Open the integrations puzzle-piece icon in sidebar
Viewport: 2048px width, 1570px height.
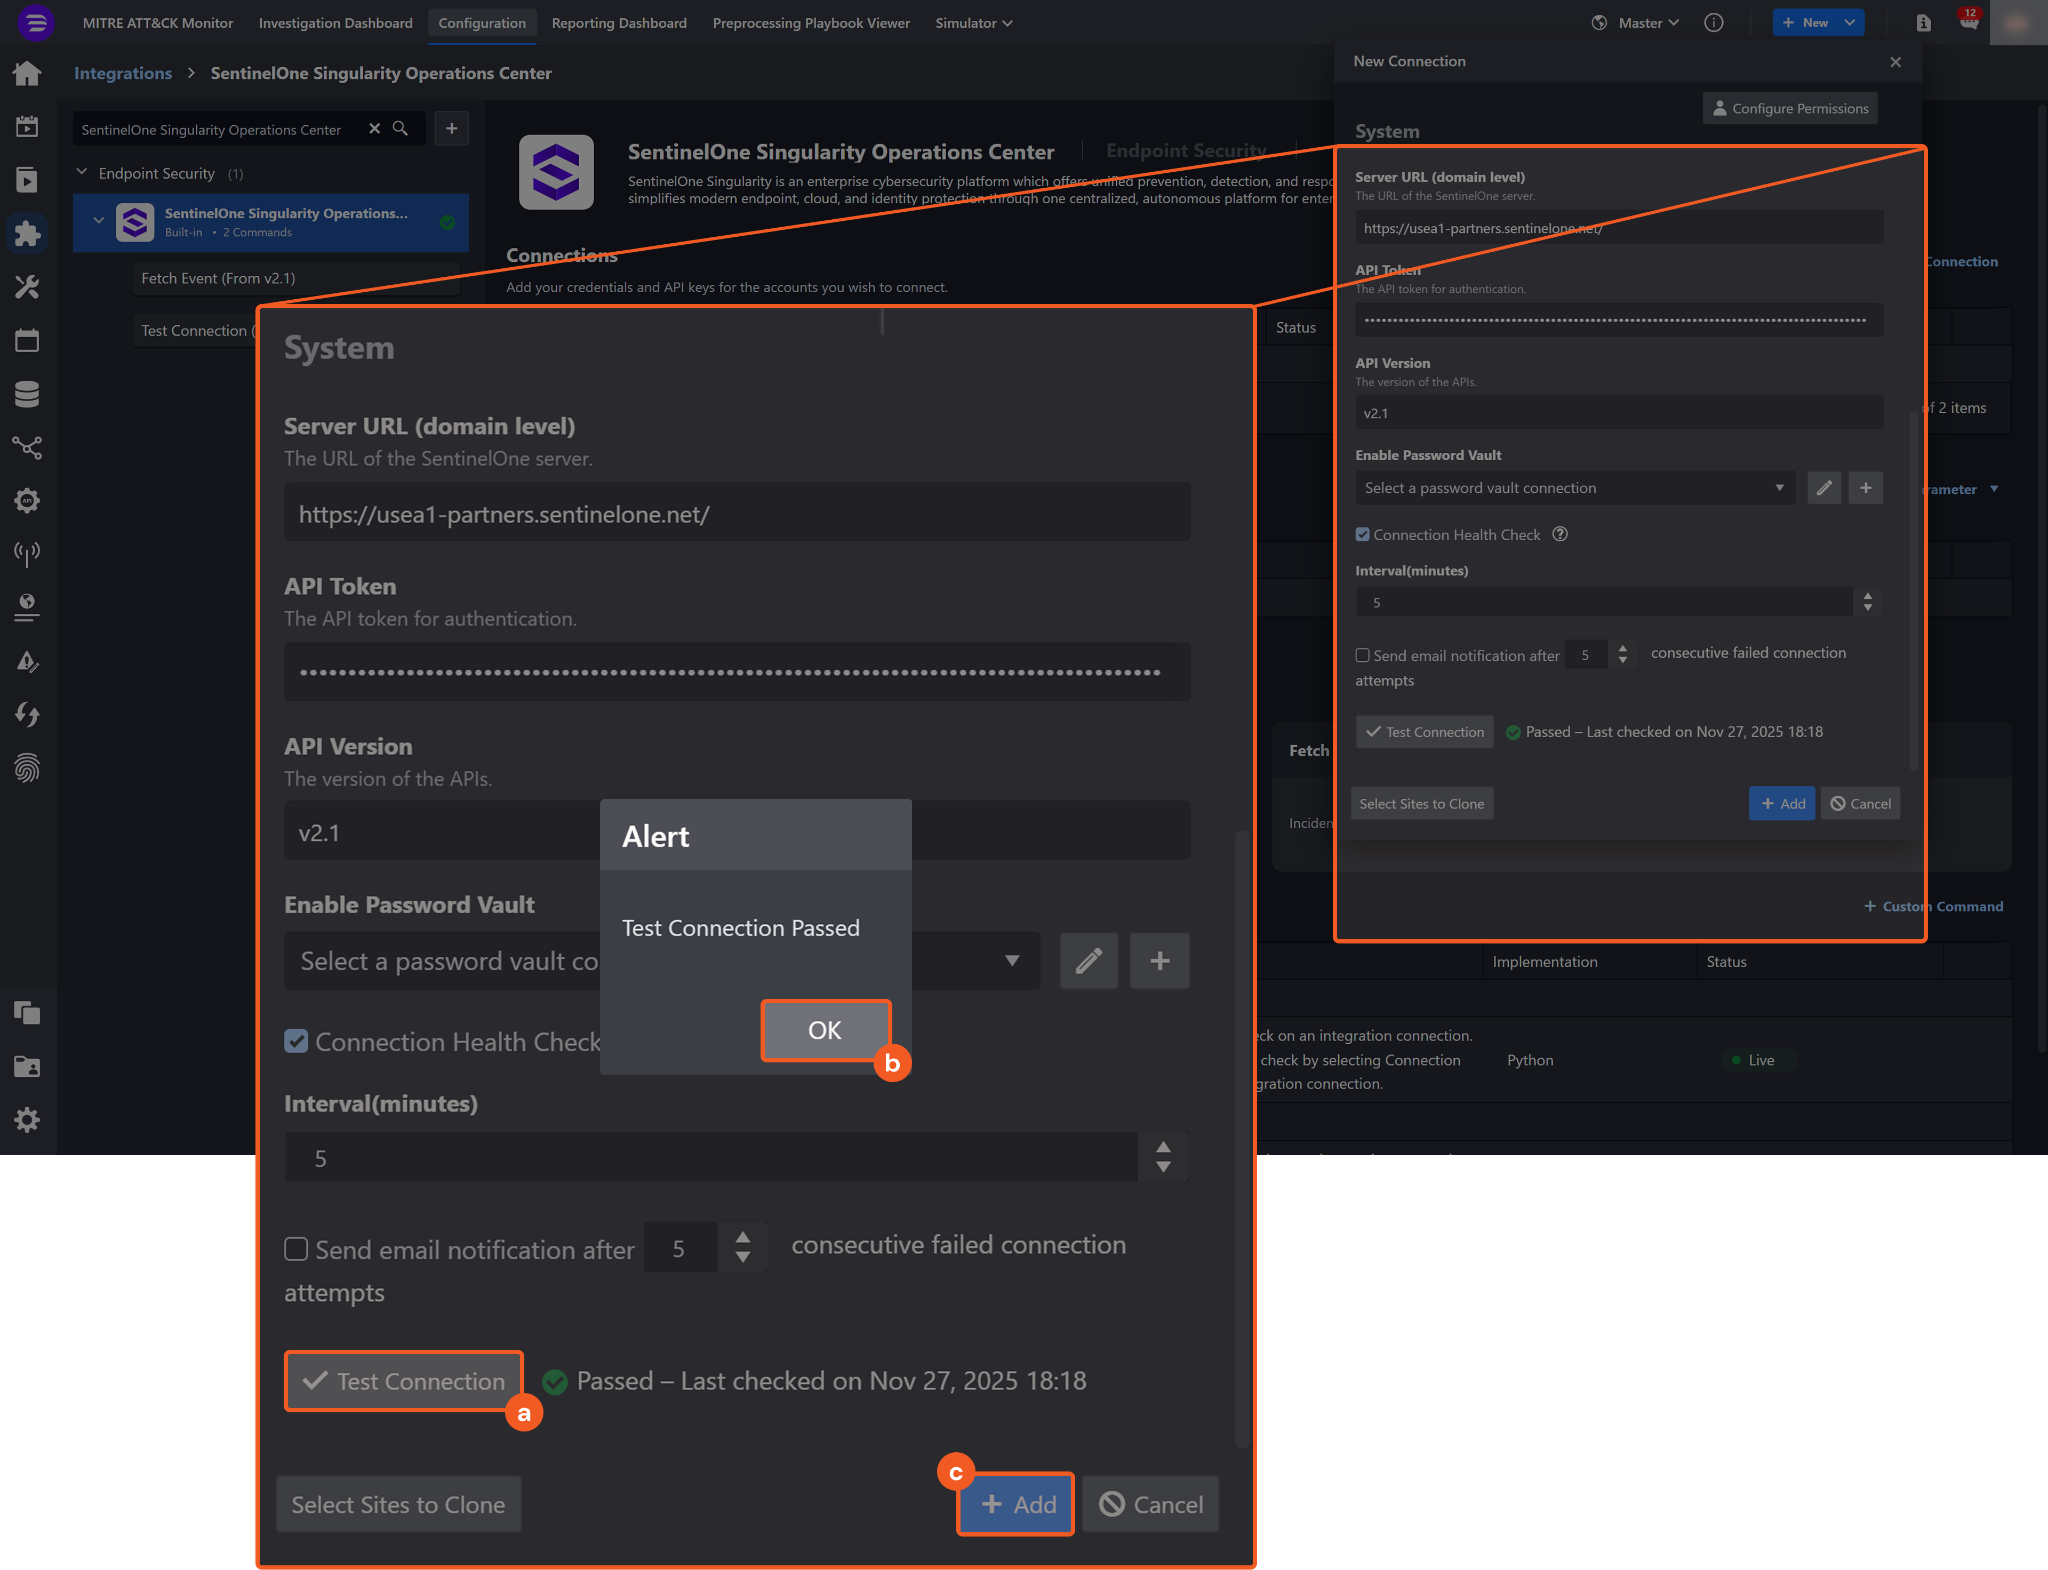[27, 233]
